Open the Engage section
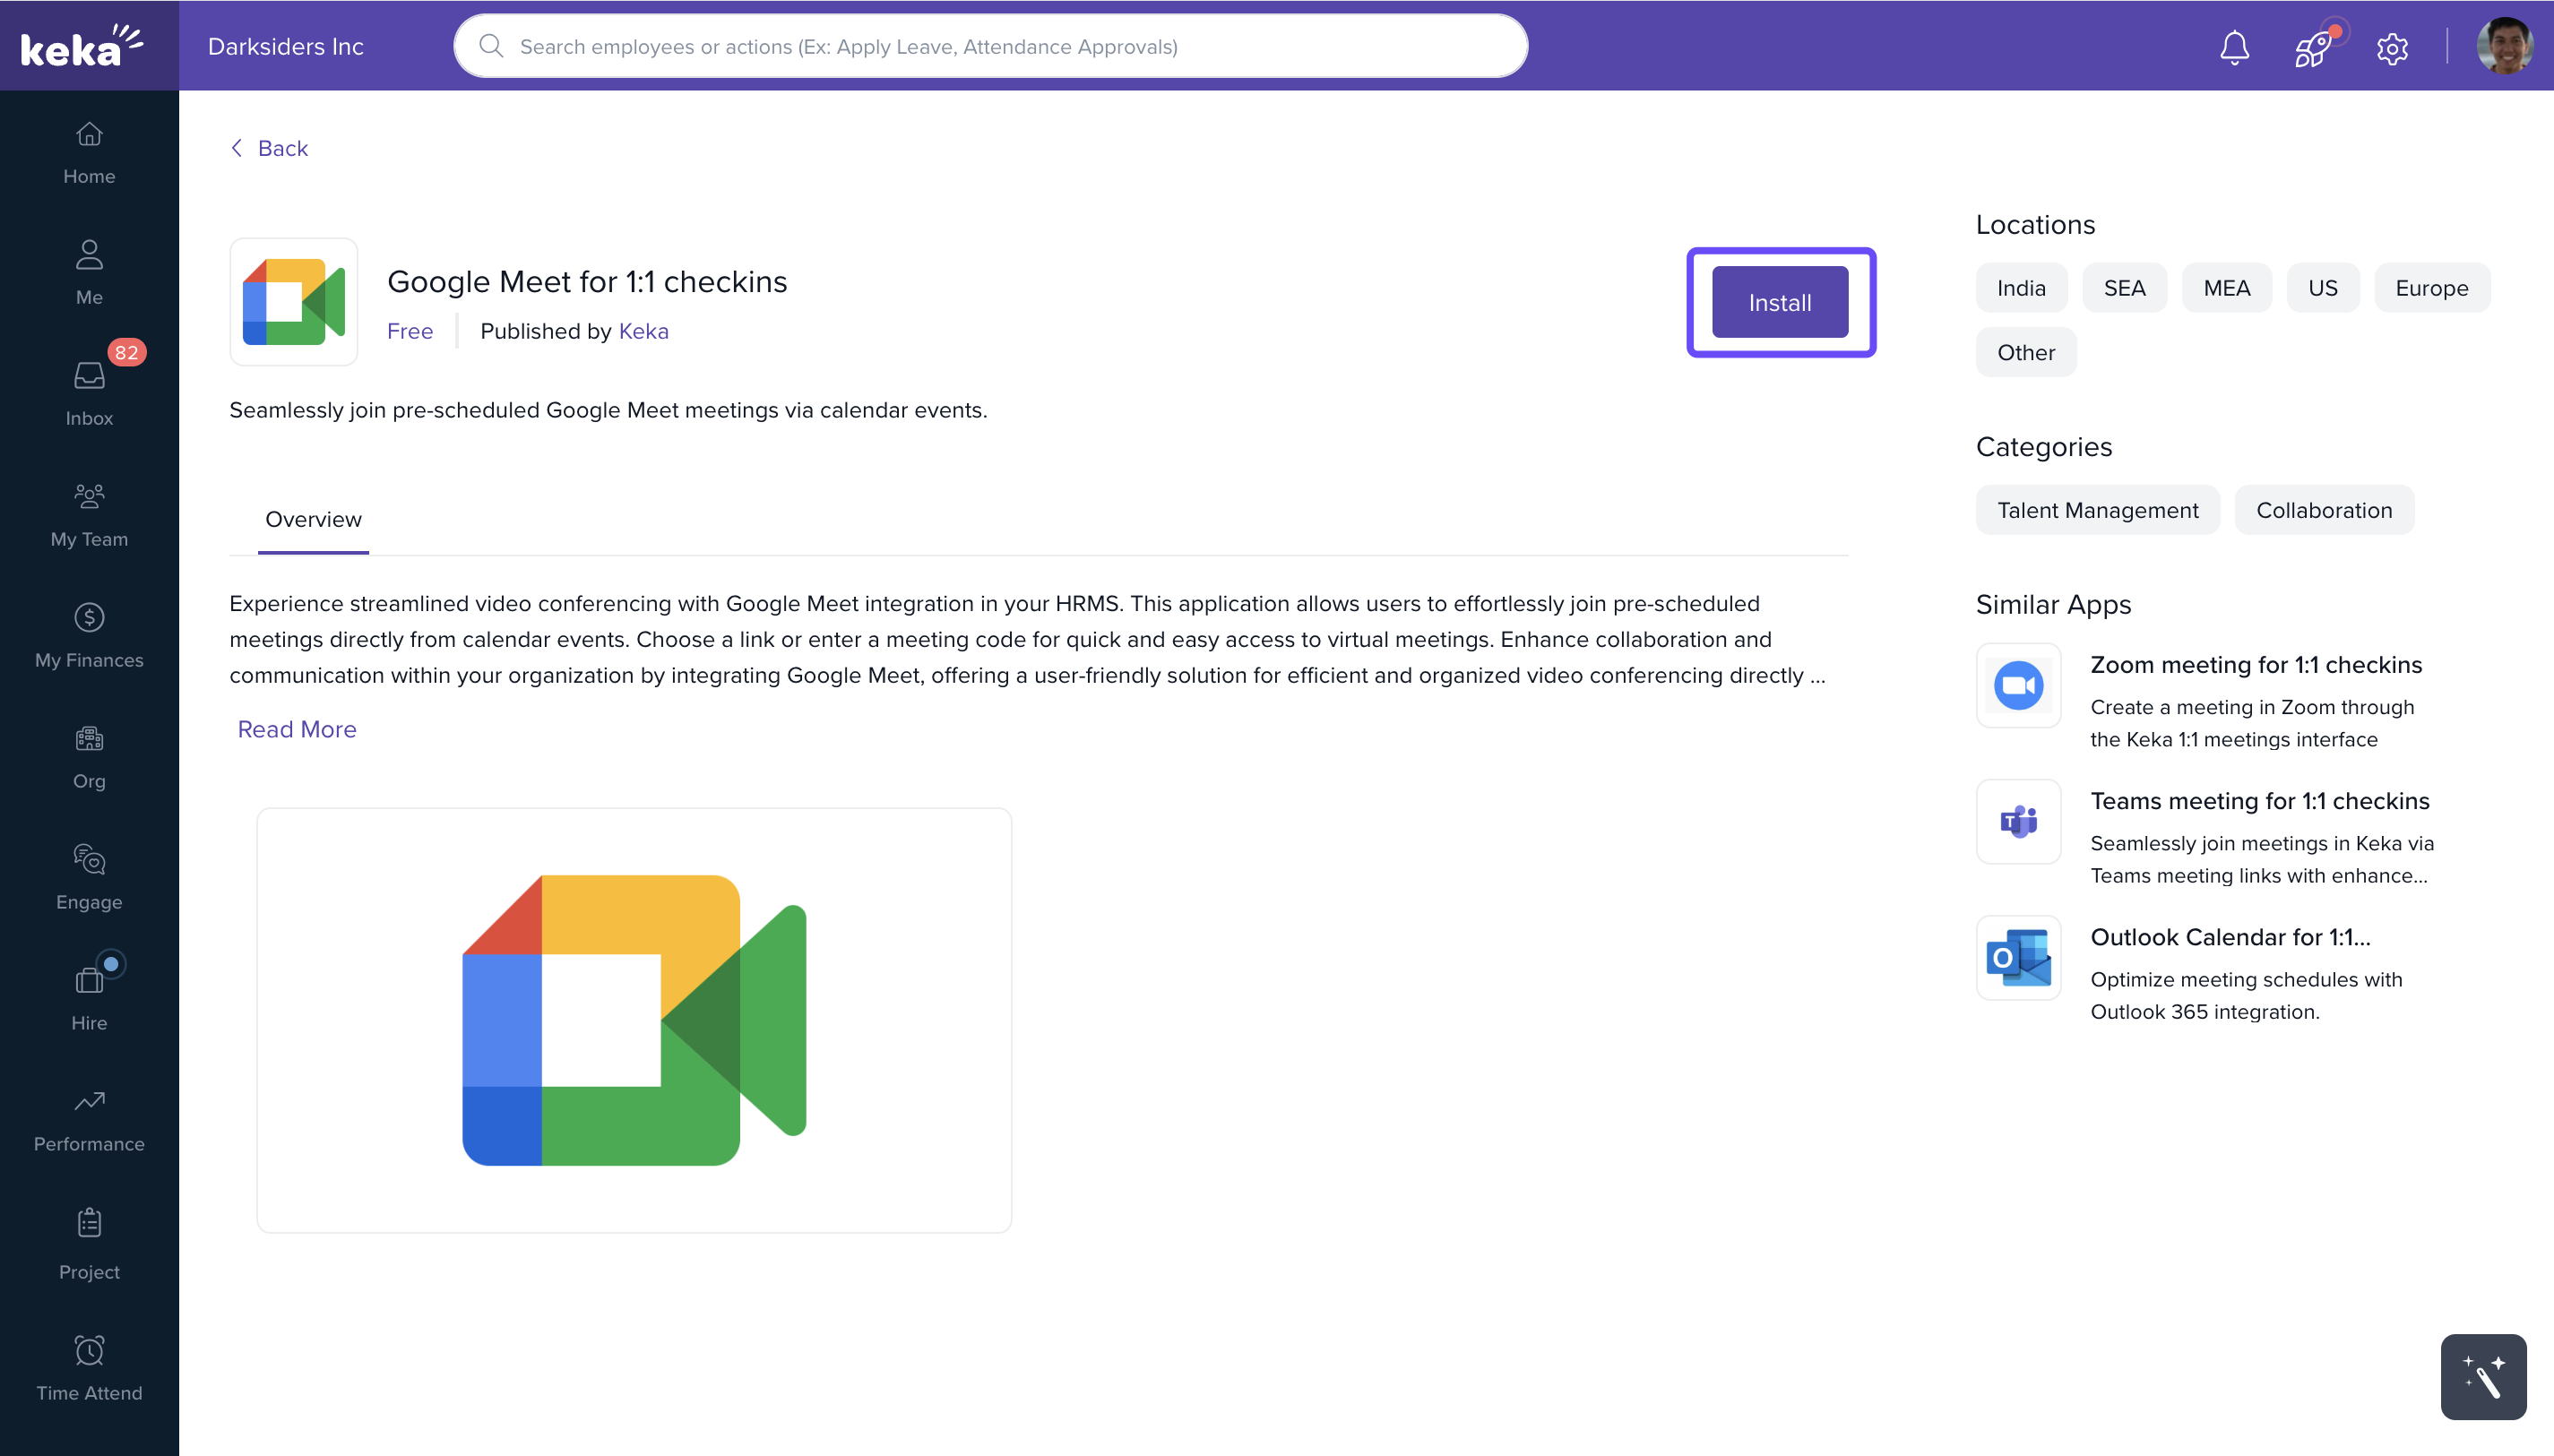Screen dimensions: 2554x1456 pyautogui.click(x=88, y=875)
